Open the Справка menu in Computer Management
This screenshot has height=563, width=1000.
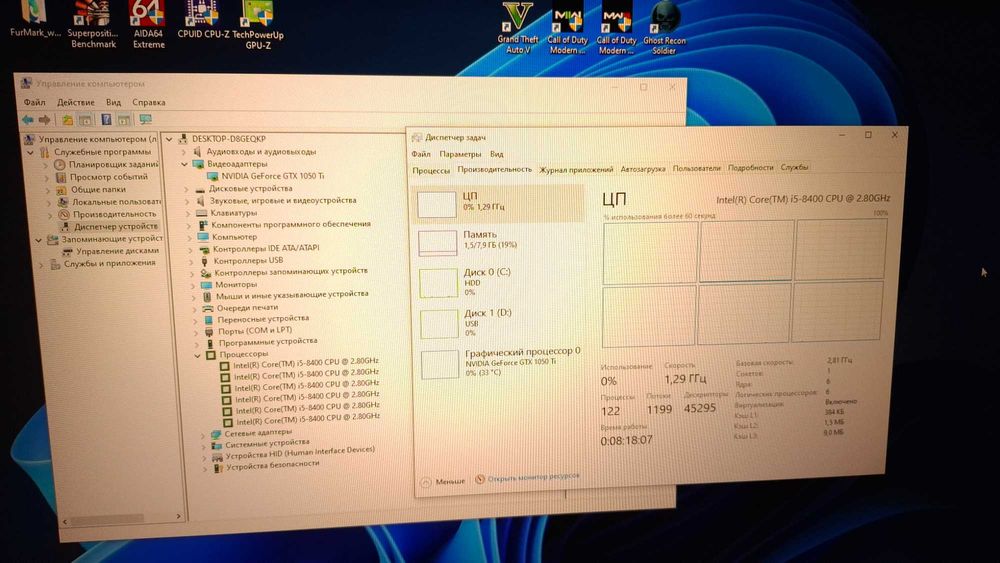tap(149, 102)
